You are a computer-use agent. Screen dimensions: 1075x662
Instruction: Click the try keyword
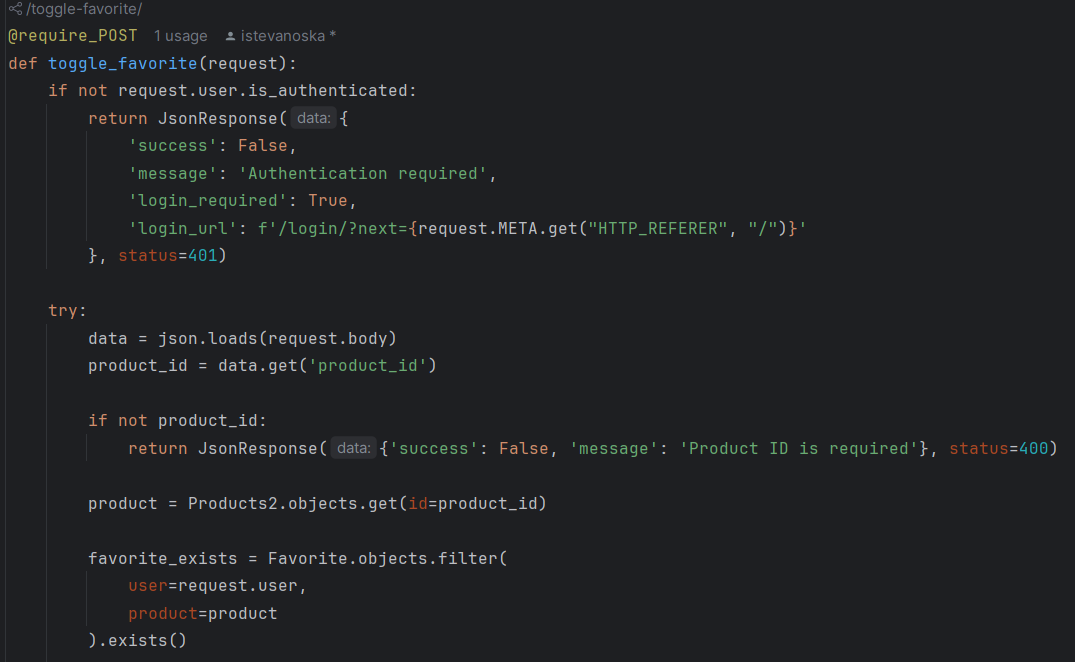pyautogui.click(x=63, y=311)
